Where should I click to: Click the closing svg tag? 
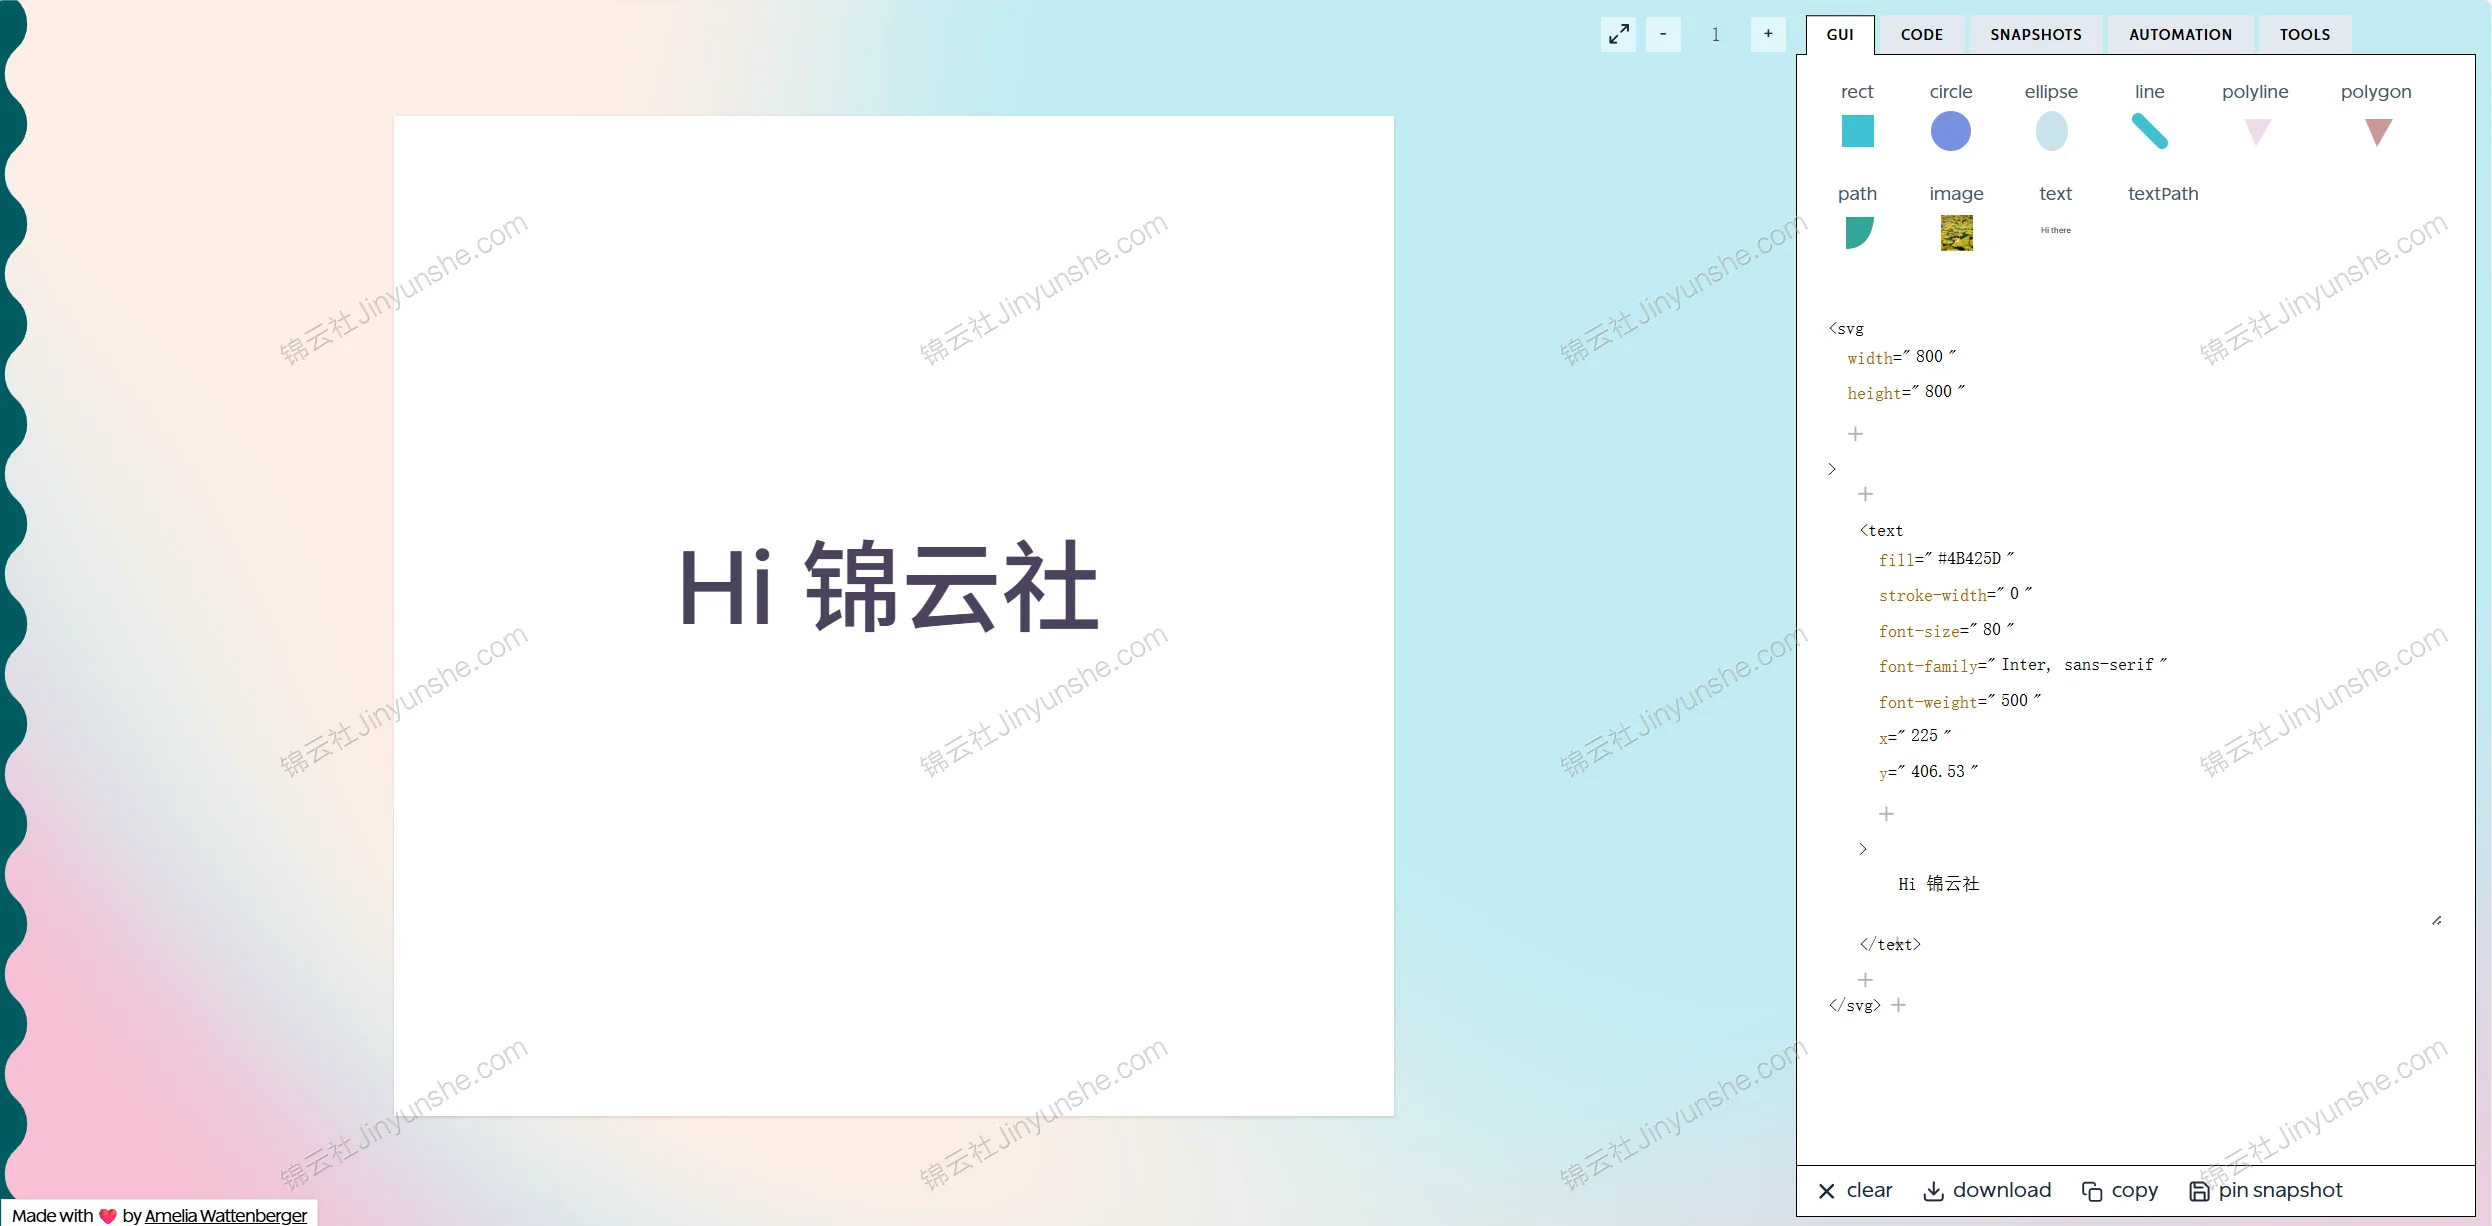pyautogui.click(x=1855, y=1006)
